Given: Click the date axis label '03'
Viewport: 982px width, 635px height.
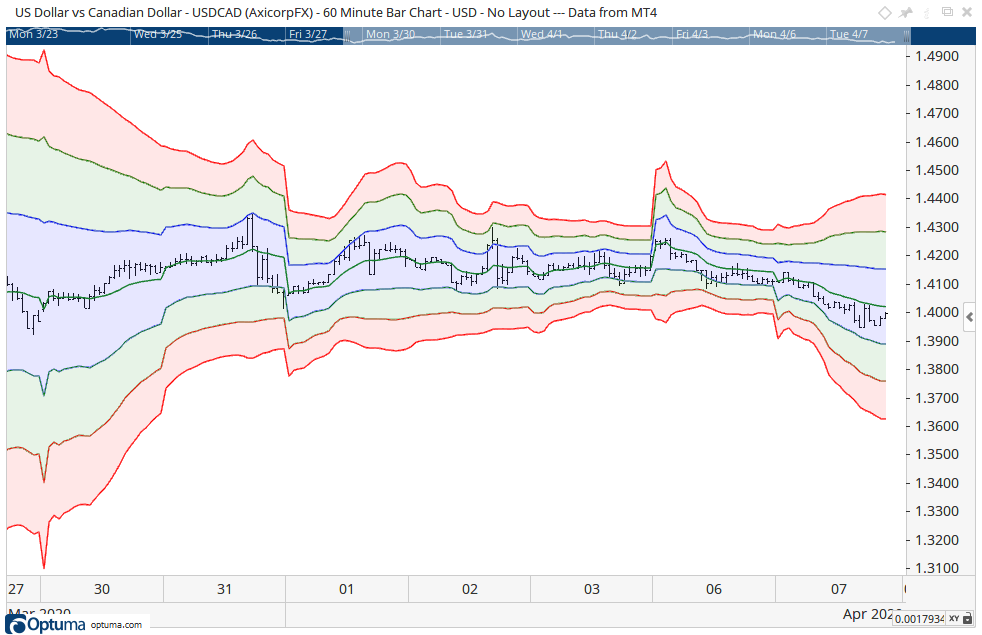Looking at the screenshot, I should click(592, 589).
